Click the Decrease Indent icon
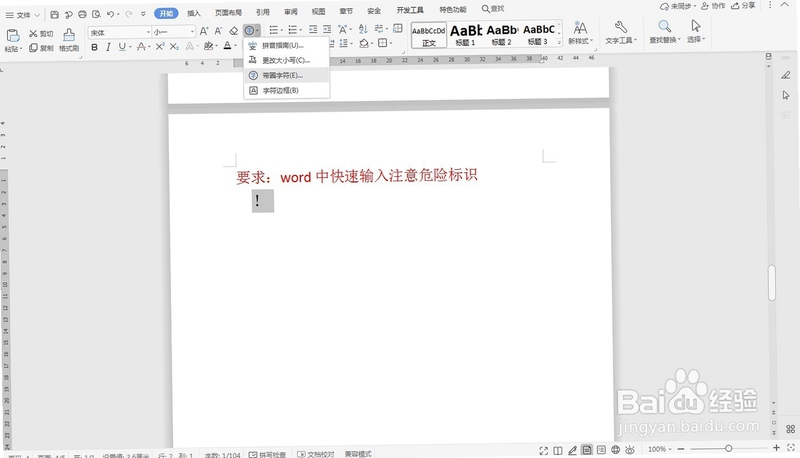The height and width of the screenshot is (458, 800). [x=313, y=30]
